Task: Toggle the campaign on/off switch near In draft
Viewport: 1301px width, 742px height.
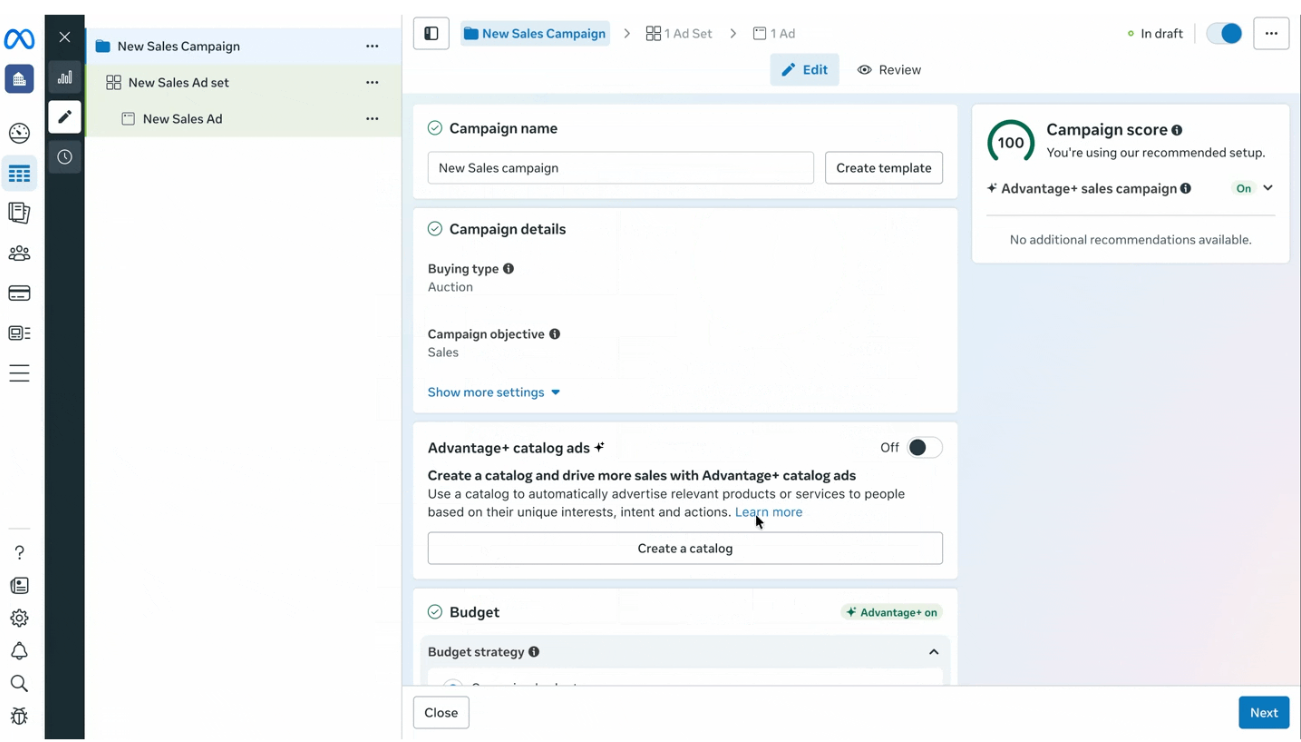Action: [1223, 33]
